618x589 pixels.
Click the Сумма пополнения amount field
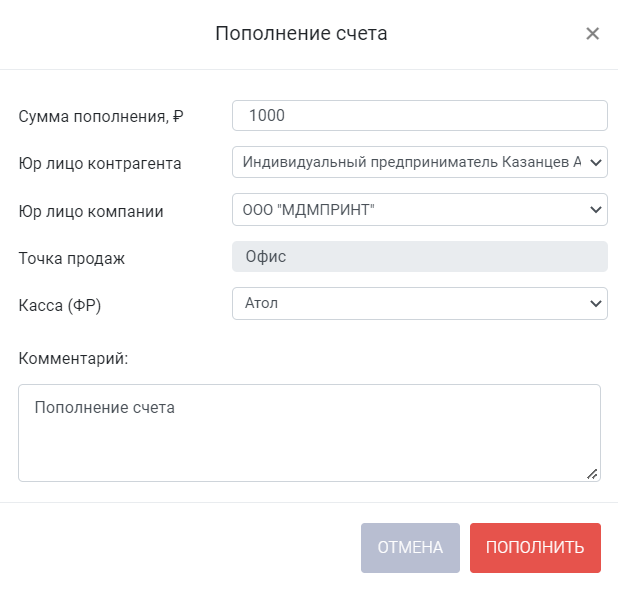click(x=420, y=116)
